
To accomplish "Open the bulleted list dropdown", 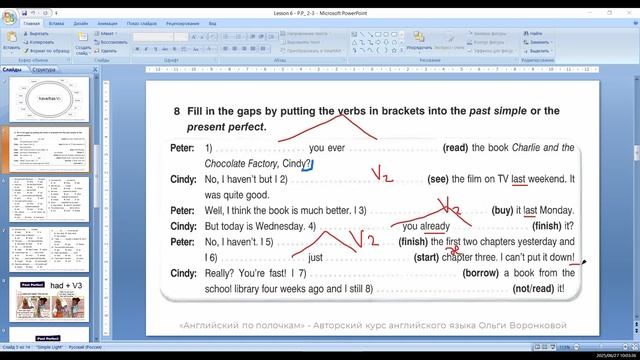I will [x=227, y=37].
